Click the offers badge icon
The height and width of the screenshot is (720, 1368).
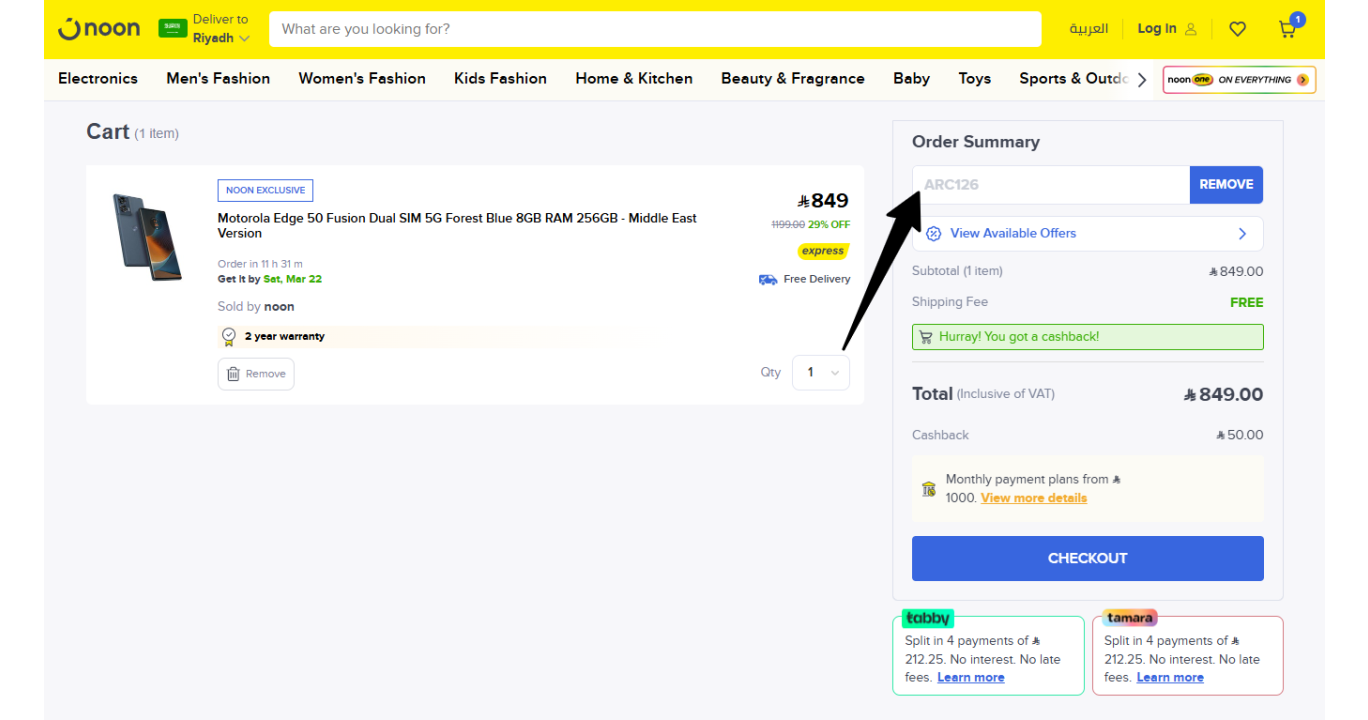(934, 233)
